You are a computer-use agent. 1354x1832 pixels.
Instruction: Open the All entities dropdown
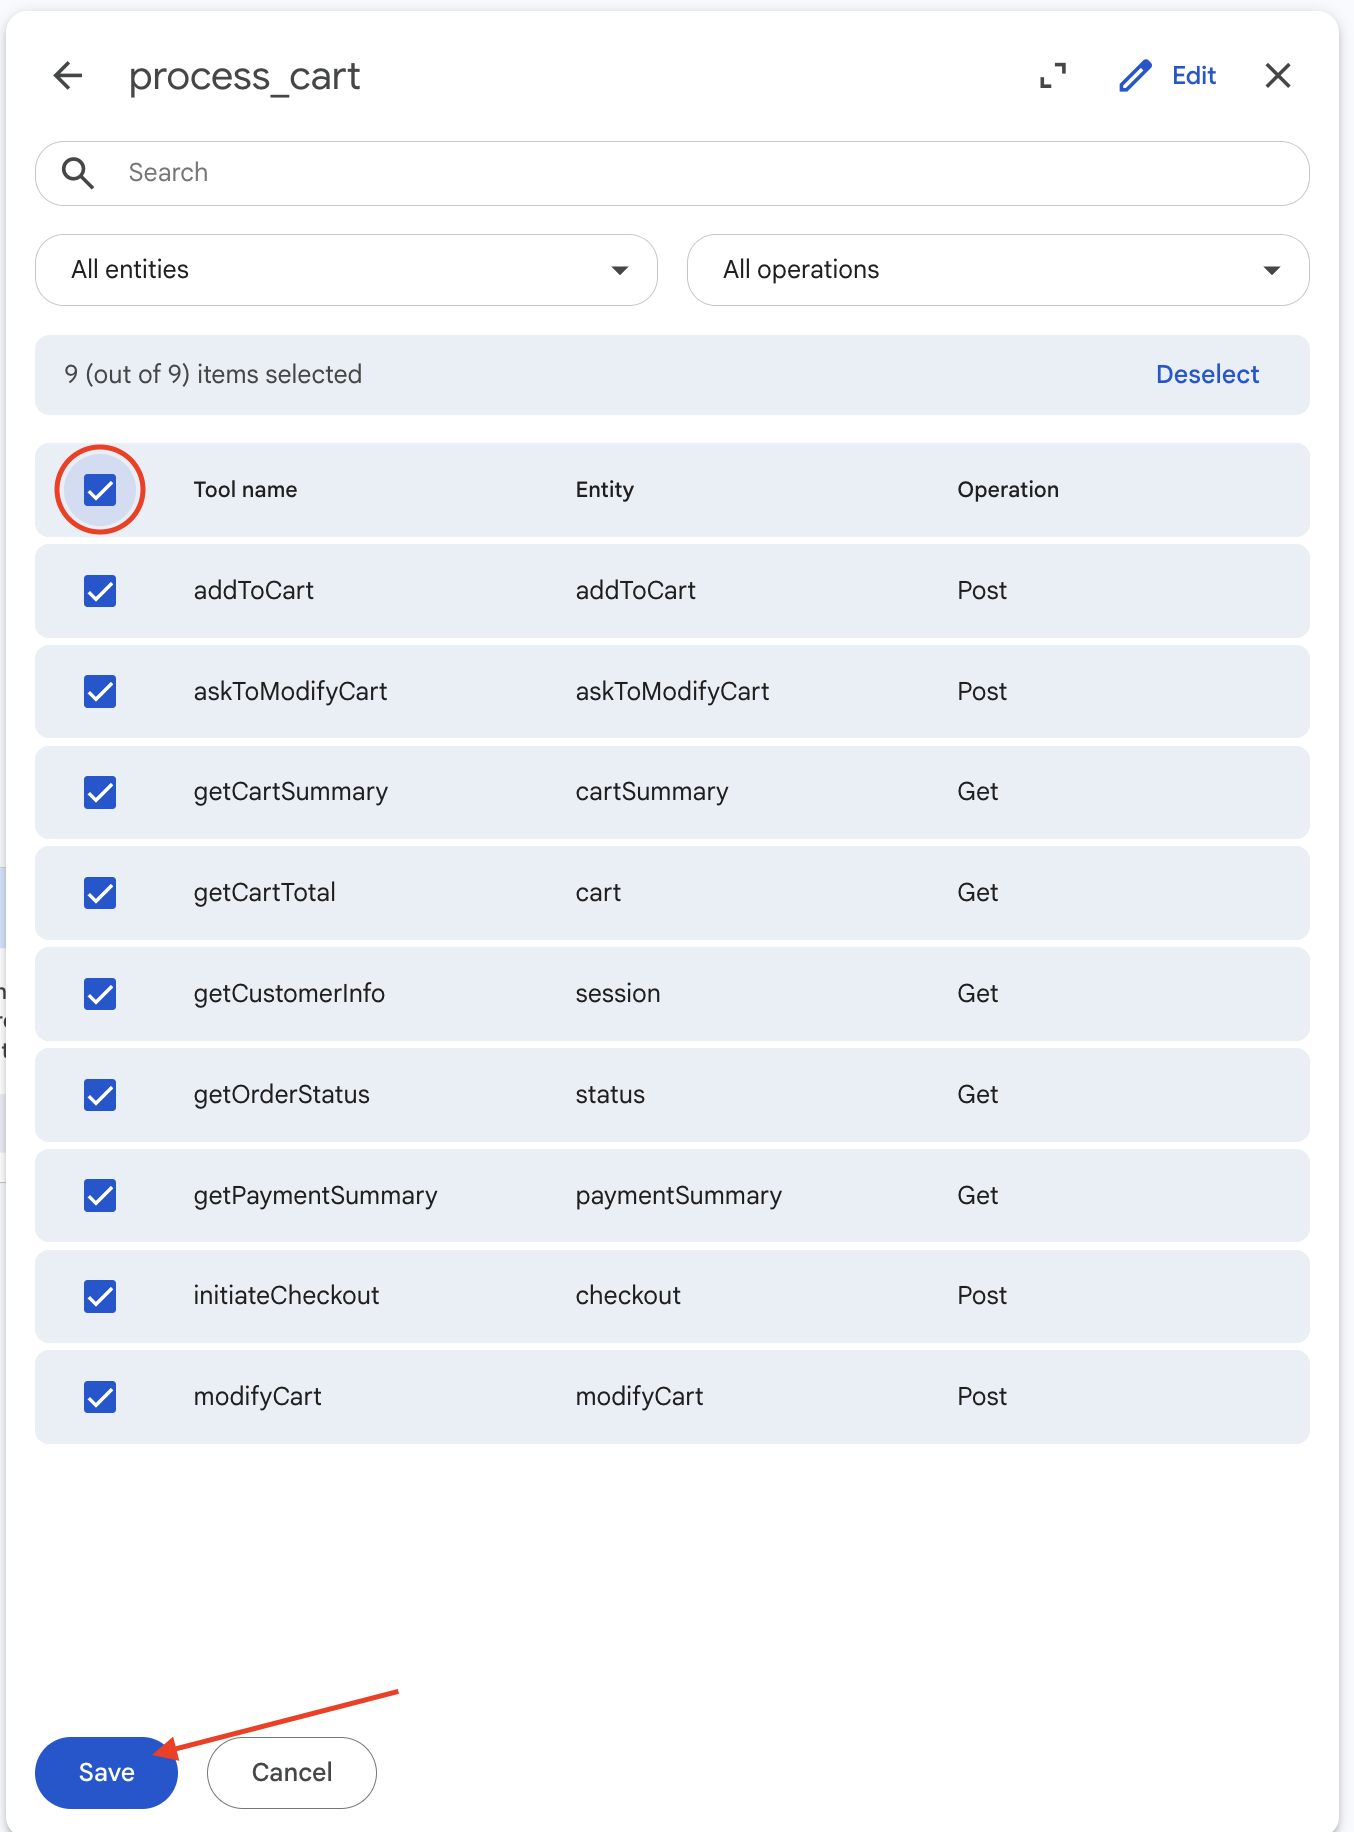[346, 270]
